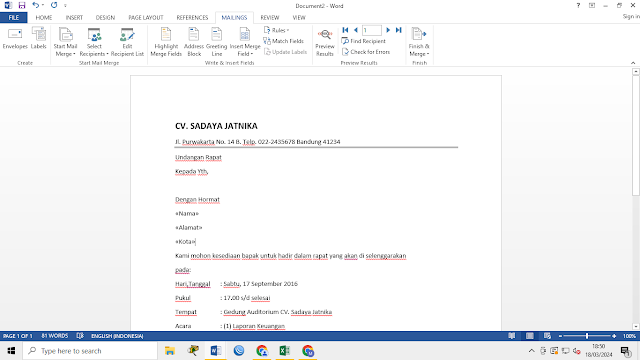Click ENGLISH (INDONESIA) language indicator

point(117,336)
